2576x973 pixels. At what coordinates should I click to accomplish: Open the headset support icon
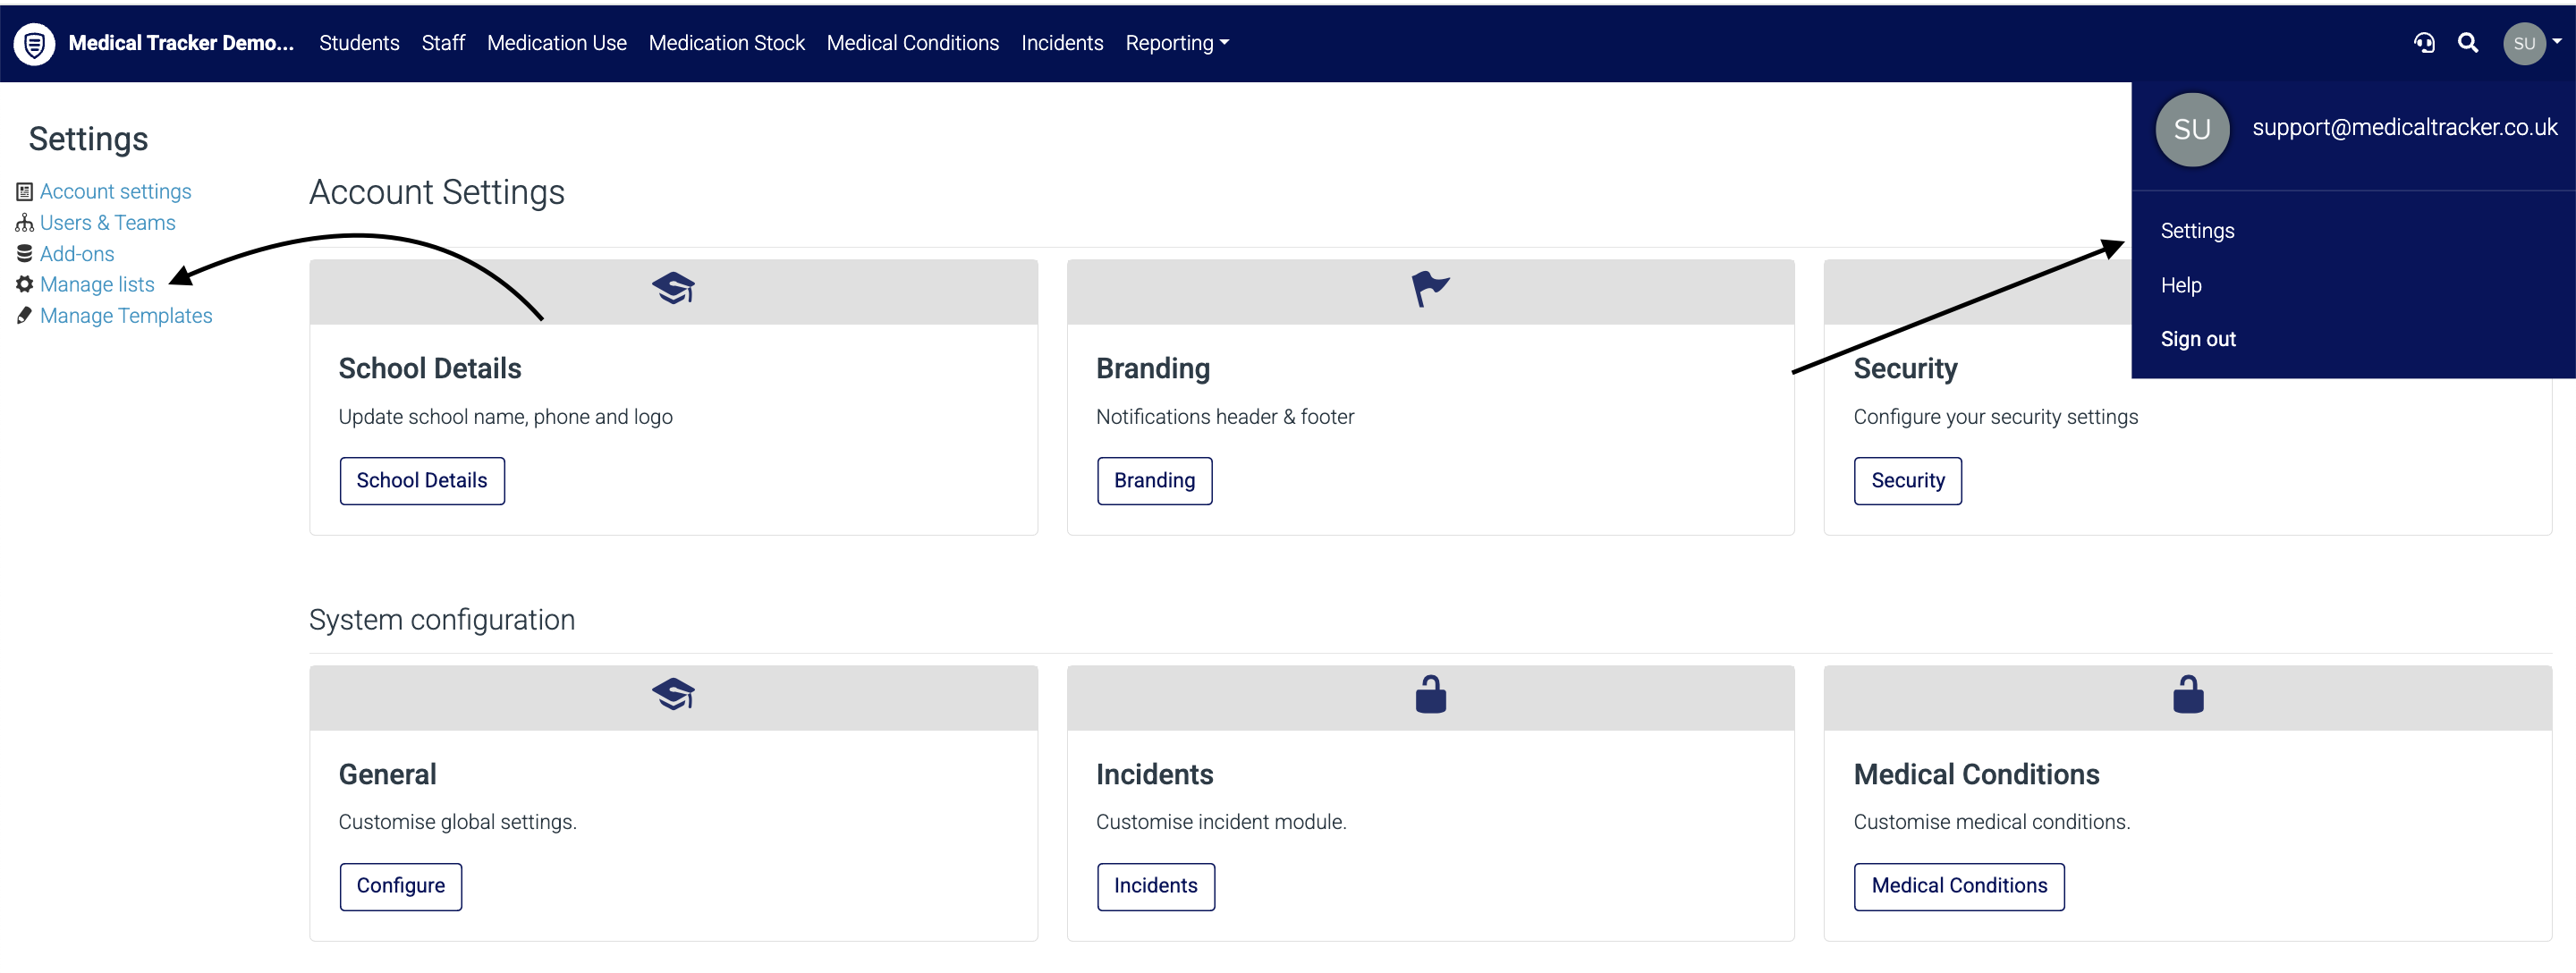pos(2424,43)
